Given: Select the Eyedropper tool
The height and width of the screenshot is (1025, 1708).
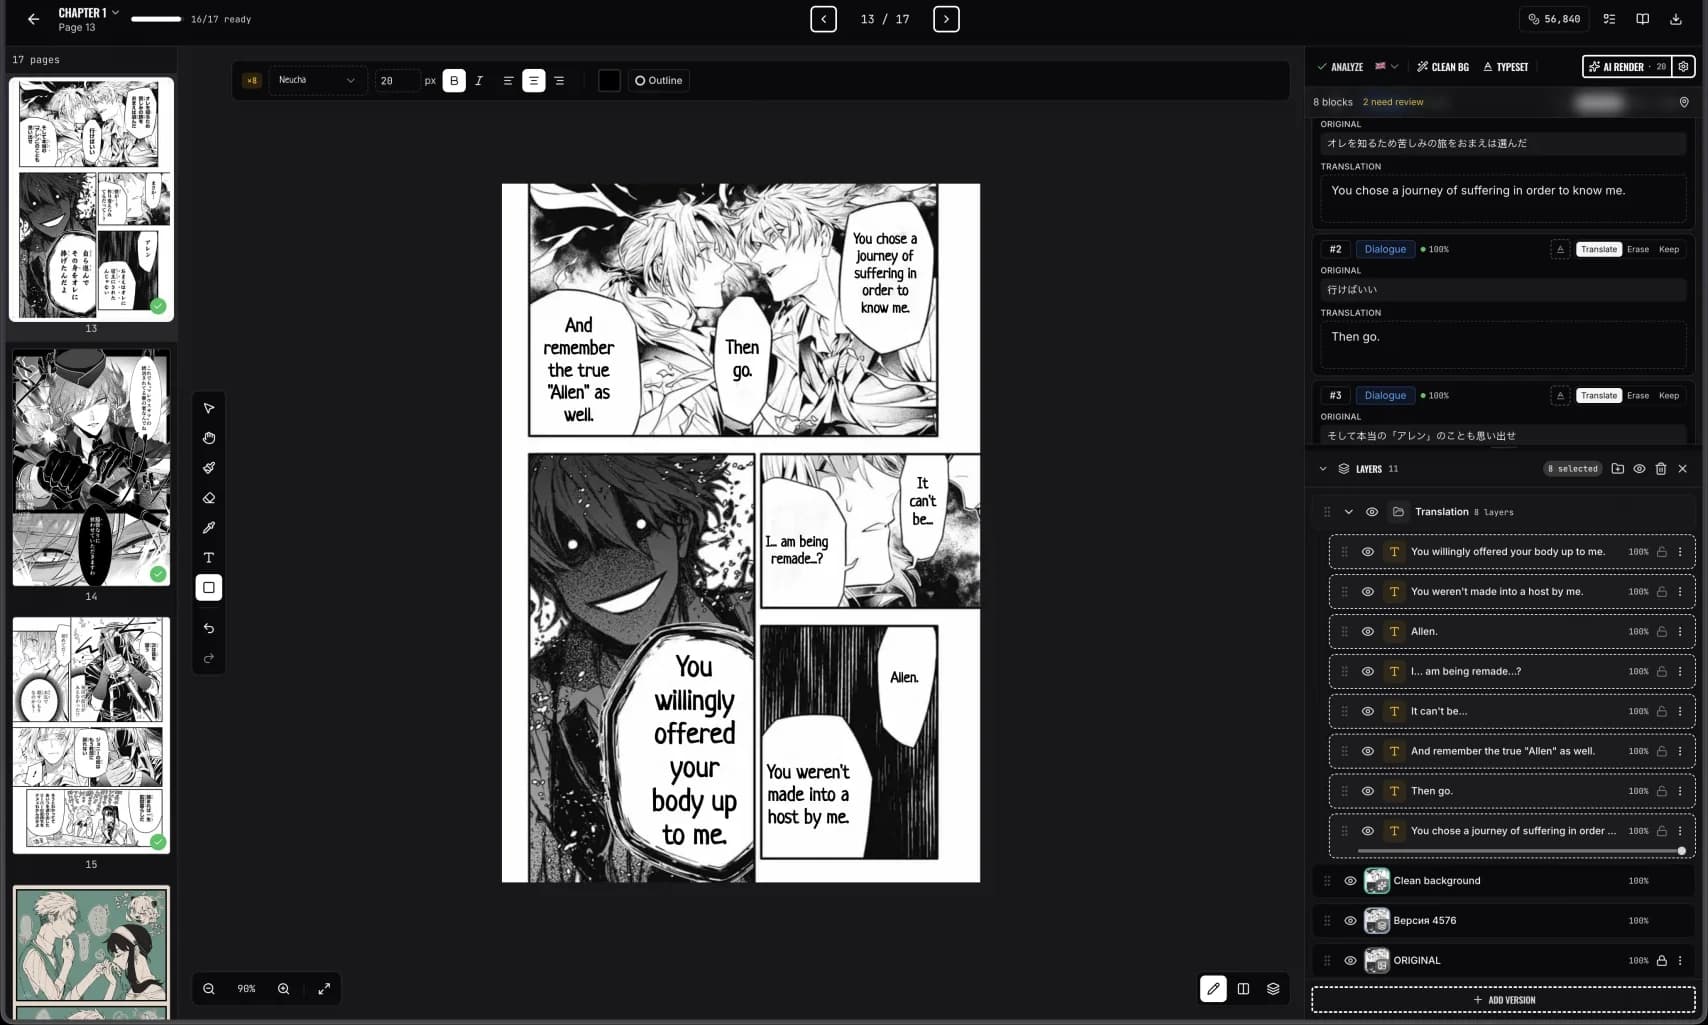Looking at the screenshot, I should [x=209, y=528].
